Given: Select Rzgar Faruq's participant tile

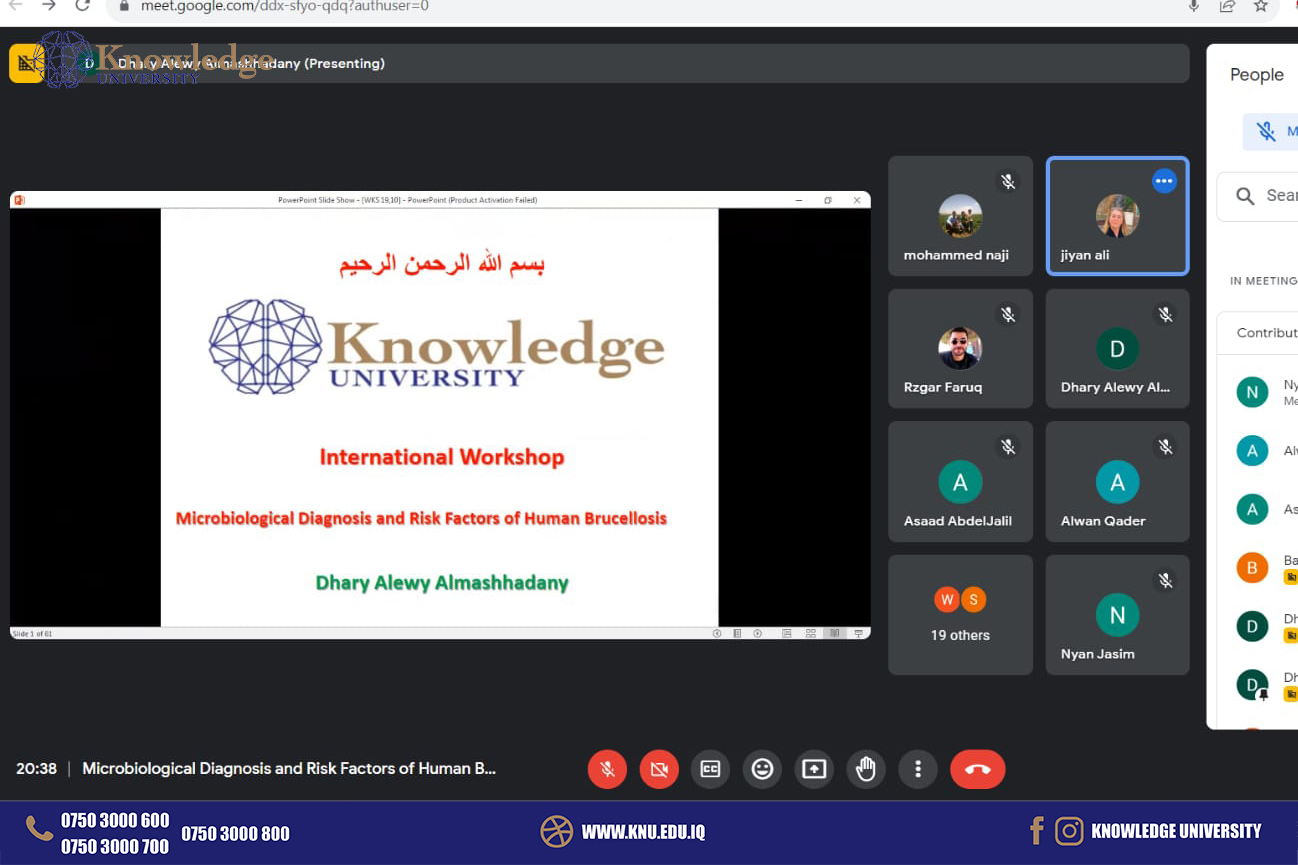Looking at the screenshot, I should click(960, 348).
